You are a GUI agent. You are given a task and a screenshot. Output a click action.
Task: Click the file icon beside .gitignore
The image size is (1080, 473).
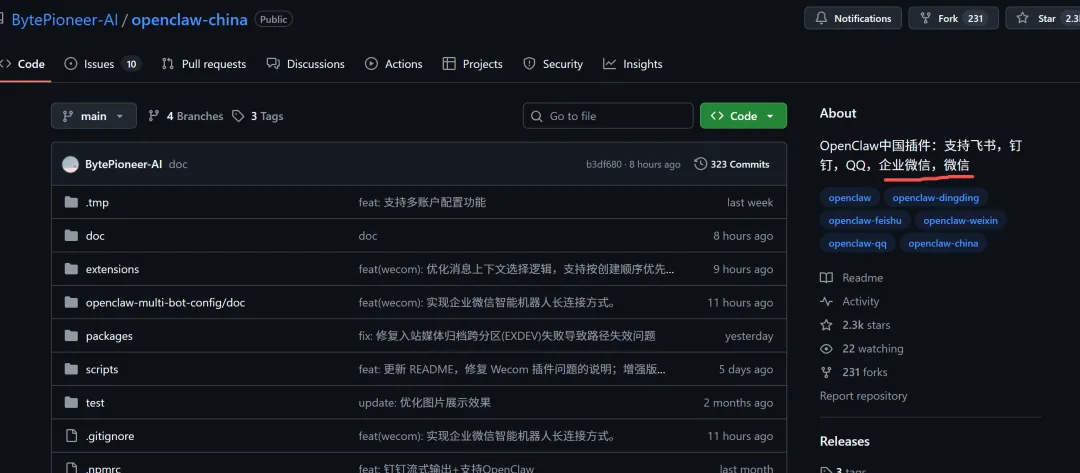[x=71, y=436]
